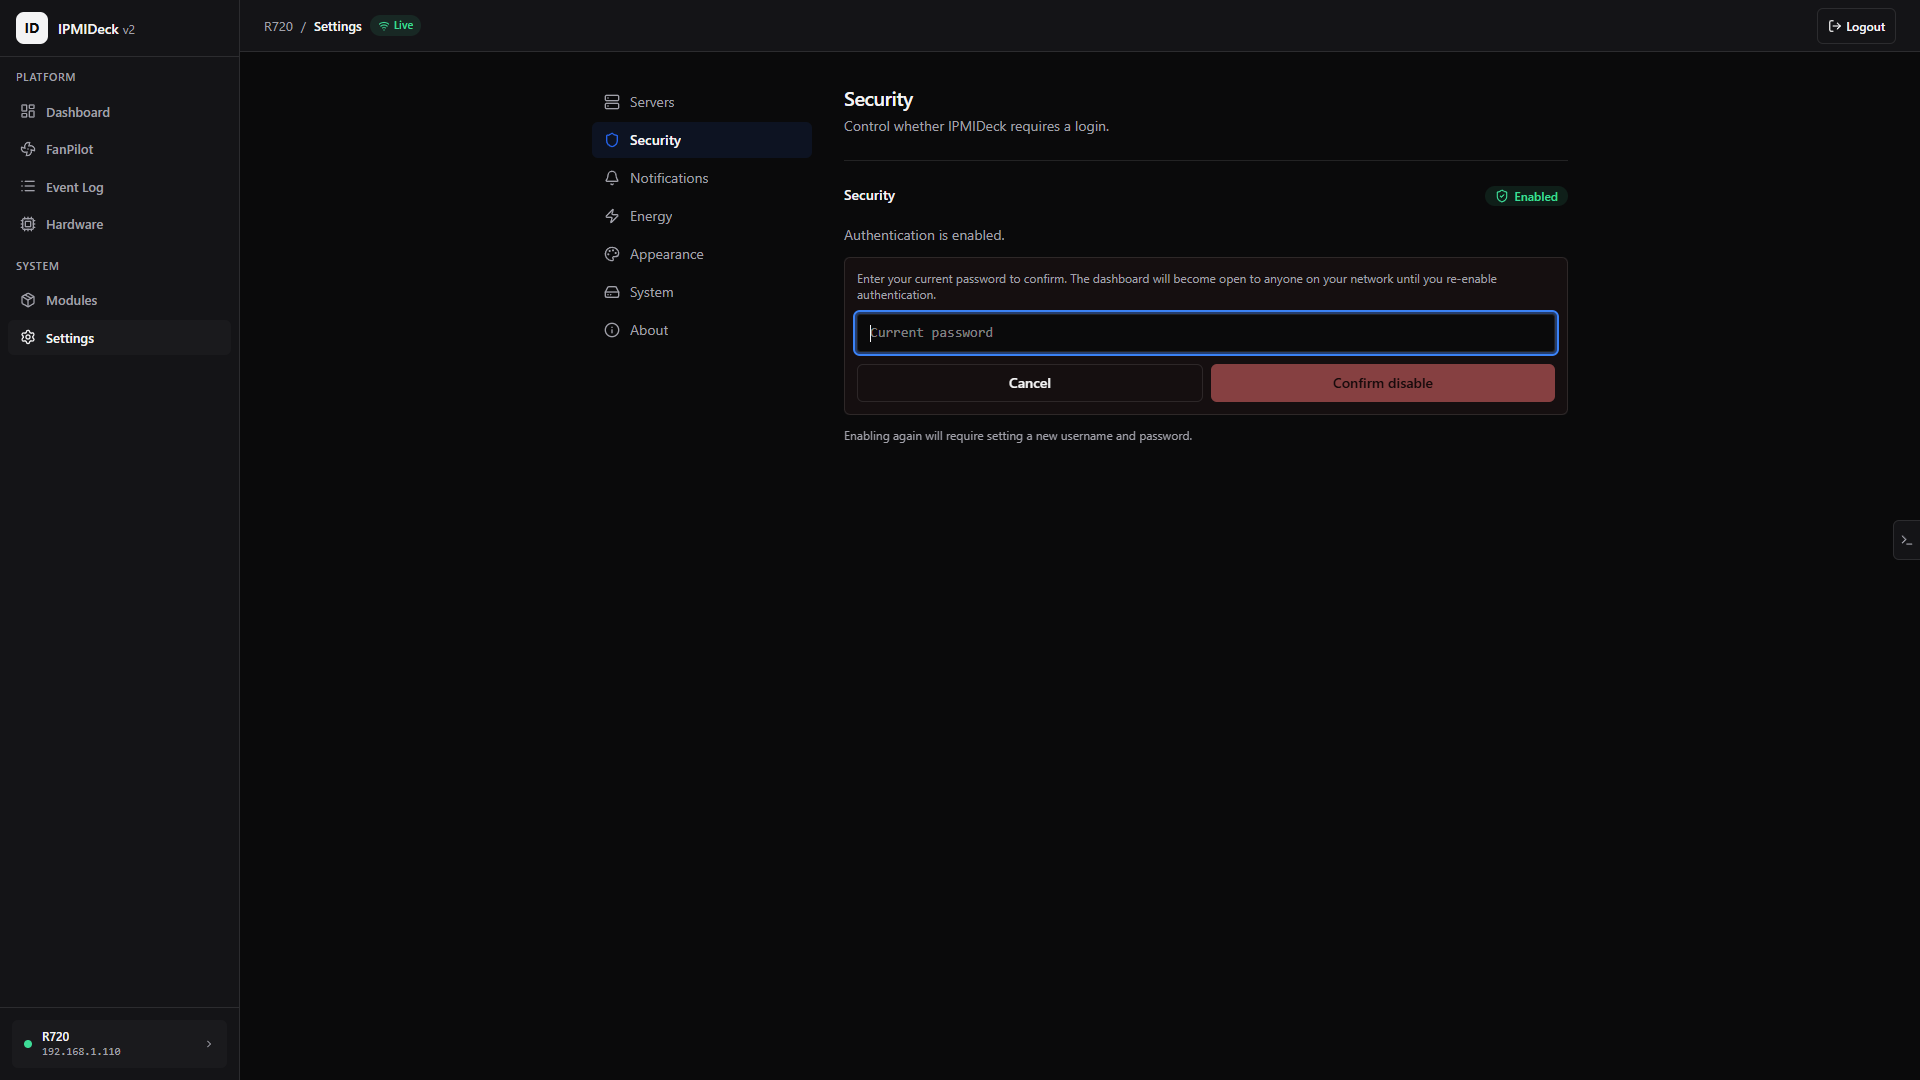Click Confirm disable button
1920x1080 pixels.
[1382, 383]
